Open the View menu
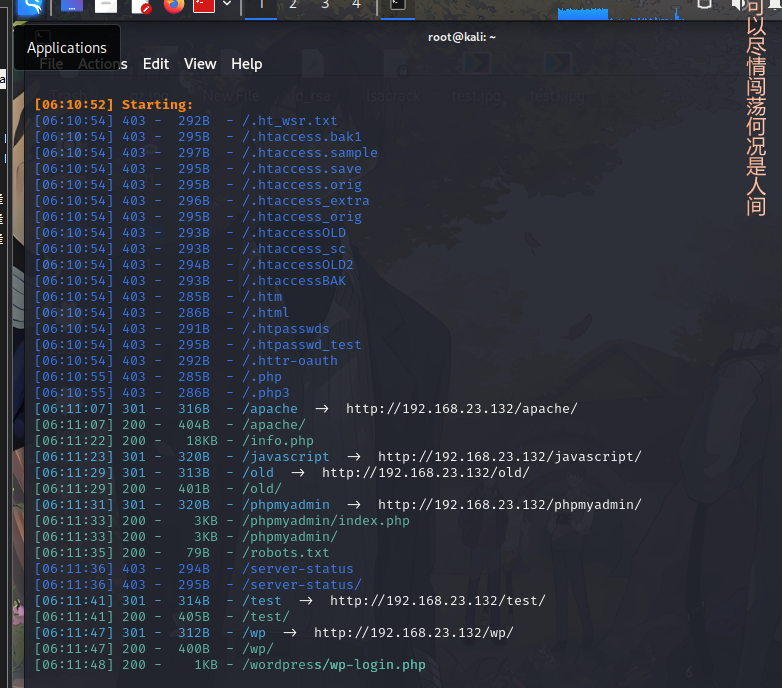This screenshot has height=688, width=782. tap(200, 63)
